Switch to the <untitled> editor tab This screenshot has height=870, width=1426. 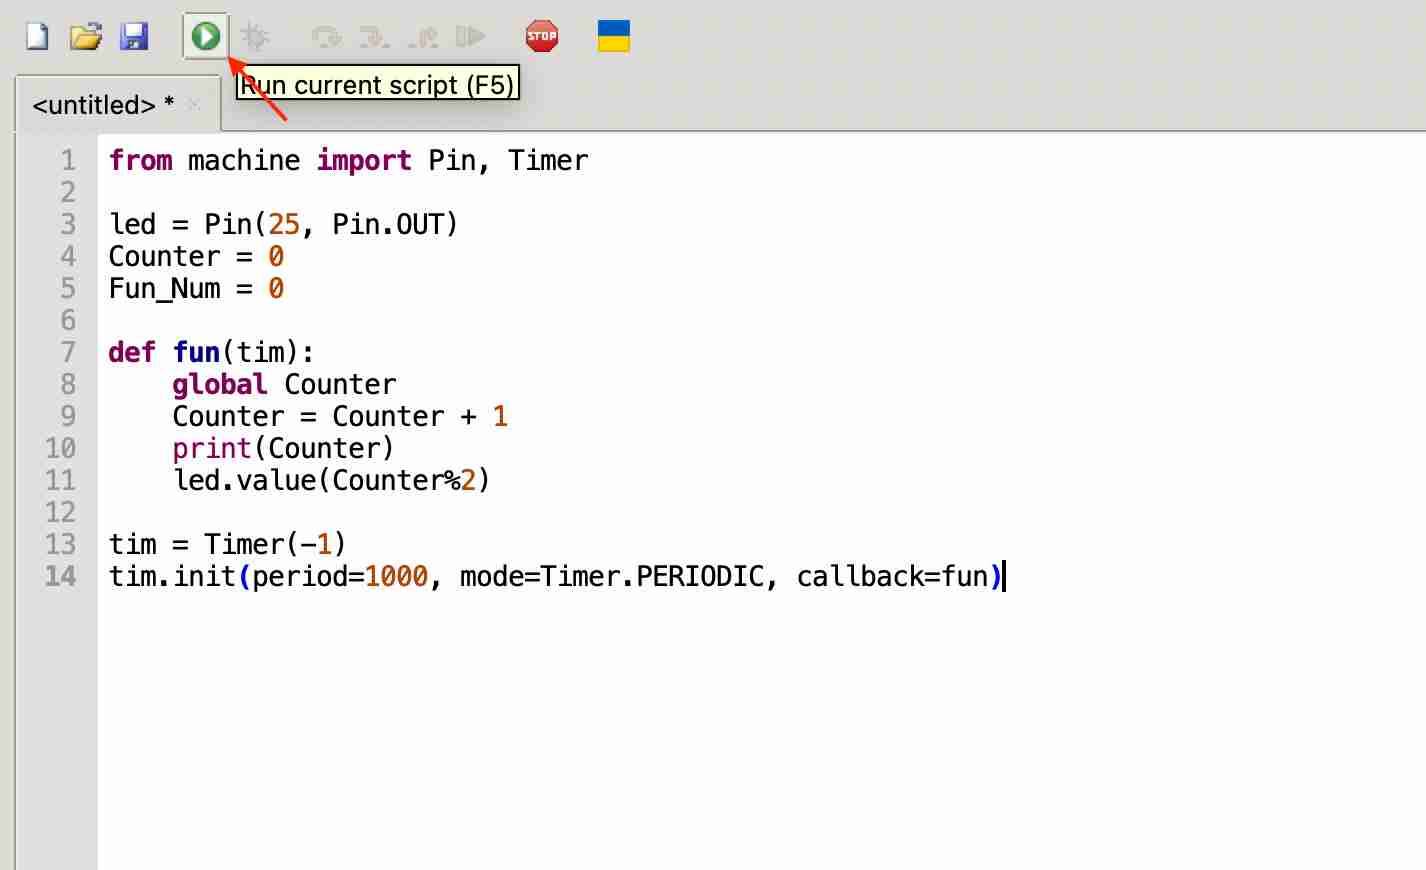coord(104,104)
